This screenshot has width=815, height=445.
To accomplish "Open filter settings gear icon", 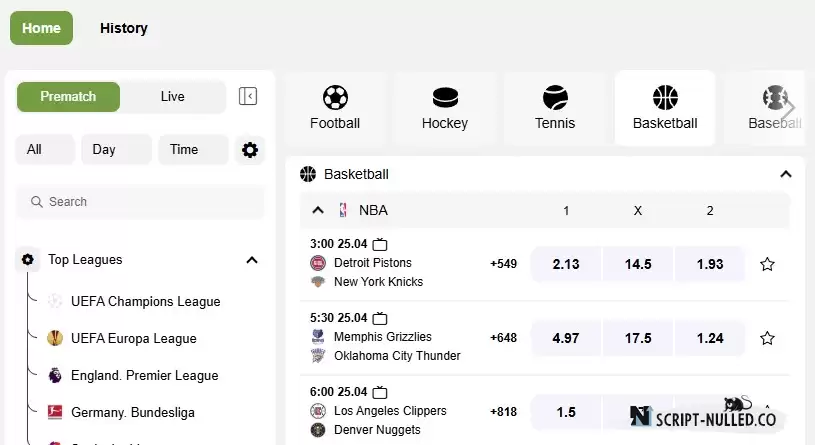I will pyautogui.click(x=250, y=150).
